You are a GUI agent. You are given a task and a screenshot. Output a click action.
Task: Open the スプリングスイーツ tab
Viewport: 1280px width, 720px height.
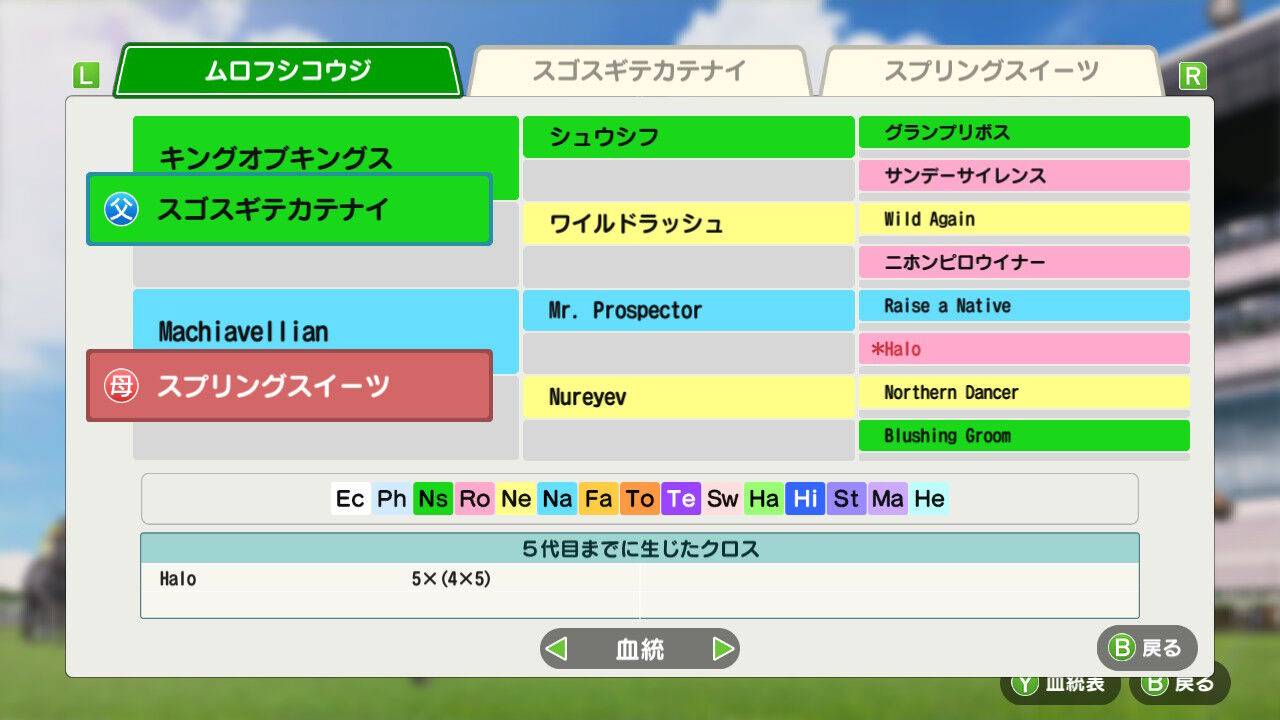tap(991, 71)
